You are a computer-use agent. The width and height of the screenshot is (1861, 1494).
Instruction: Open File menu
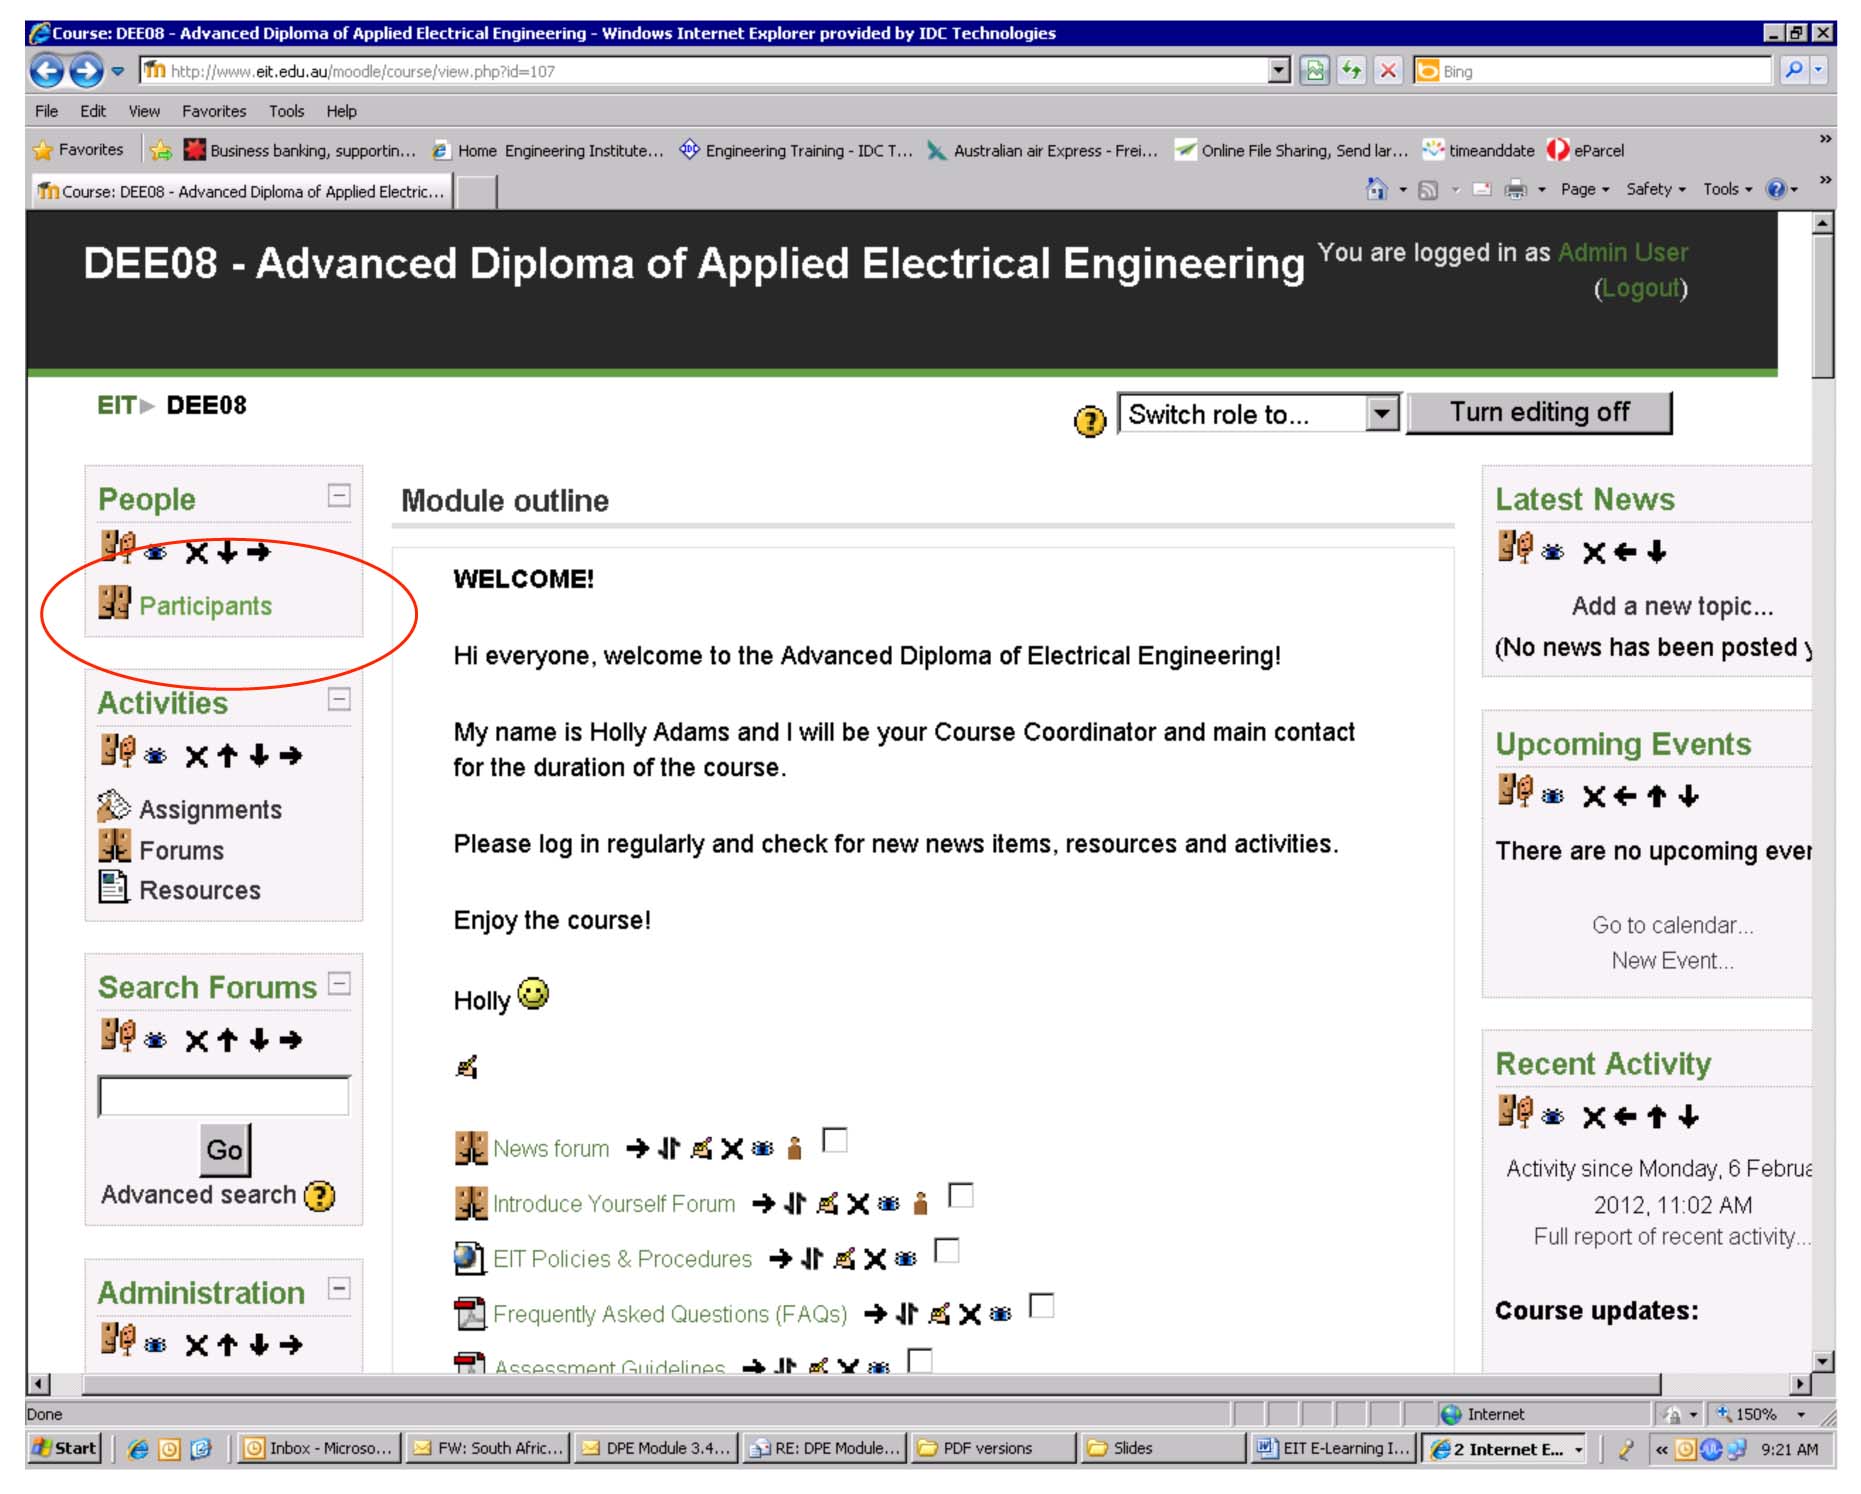46,111
